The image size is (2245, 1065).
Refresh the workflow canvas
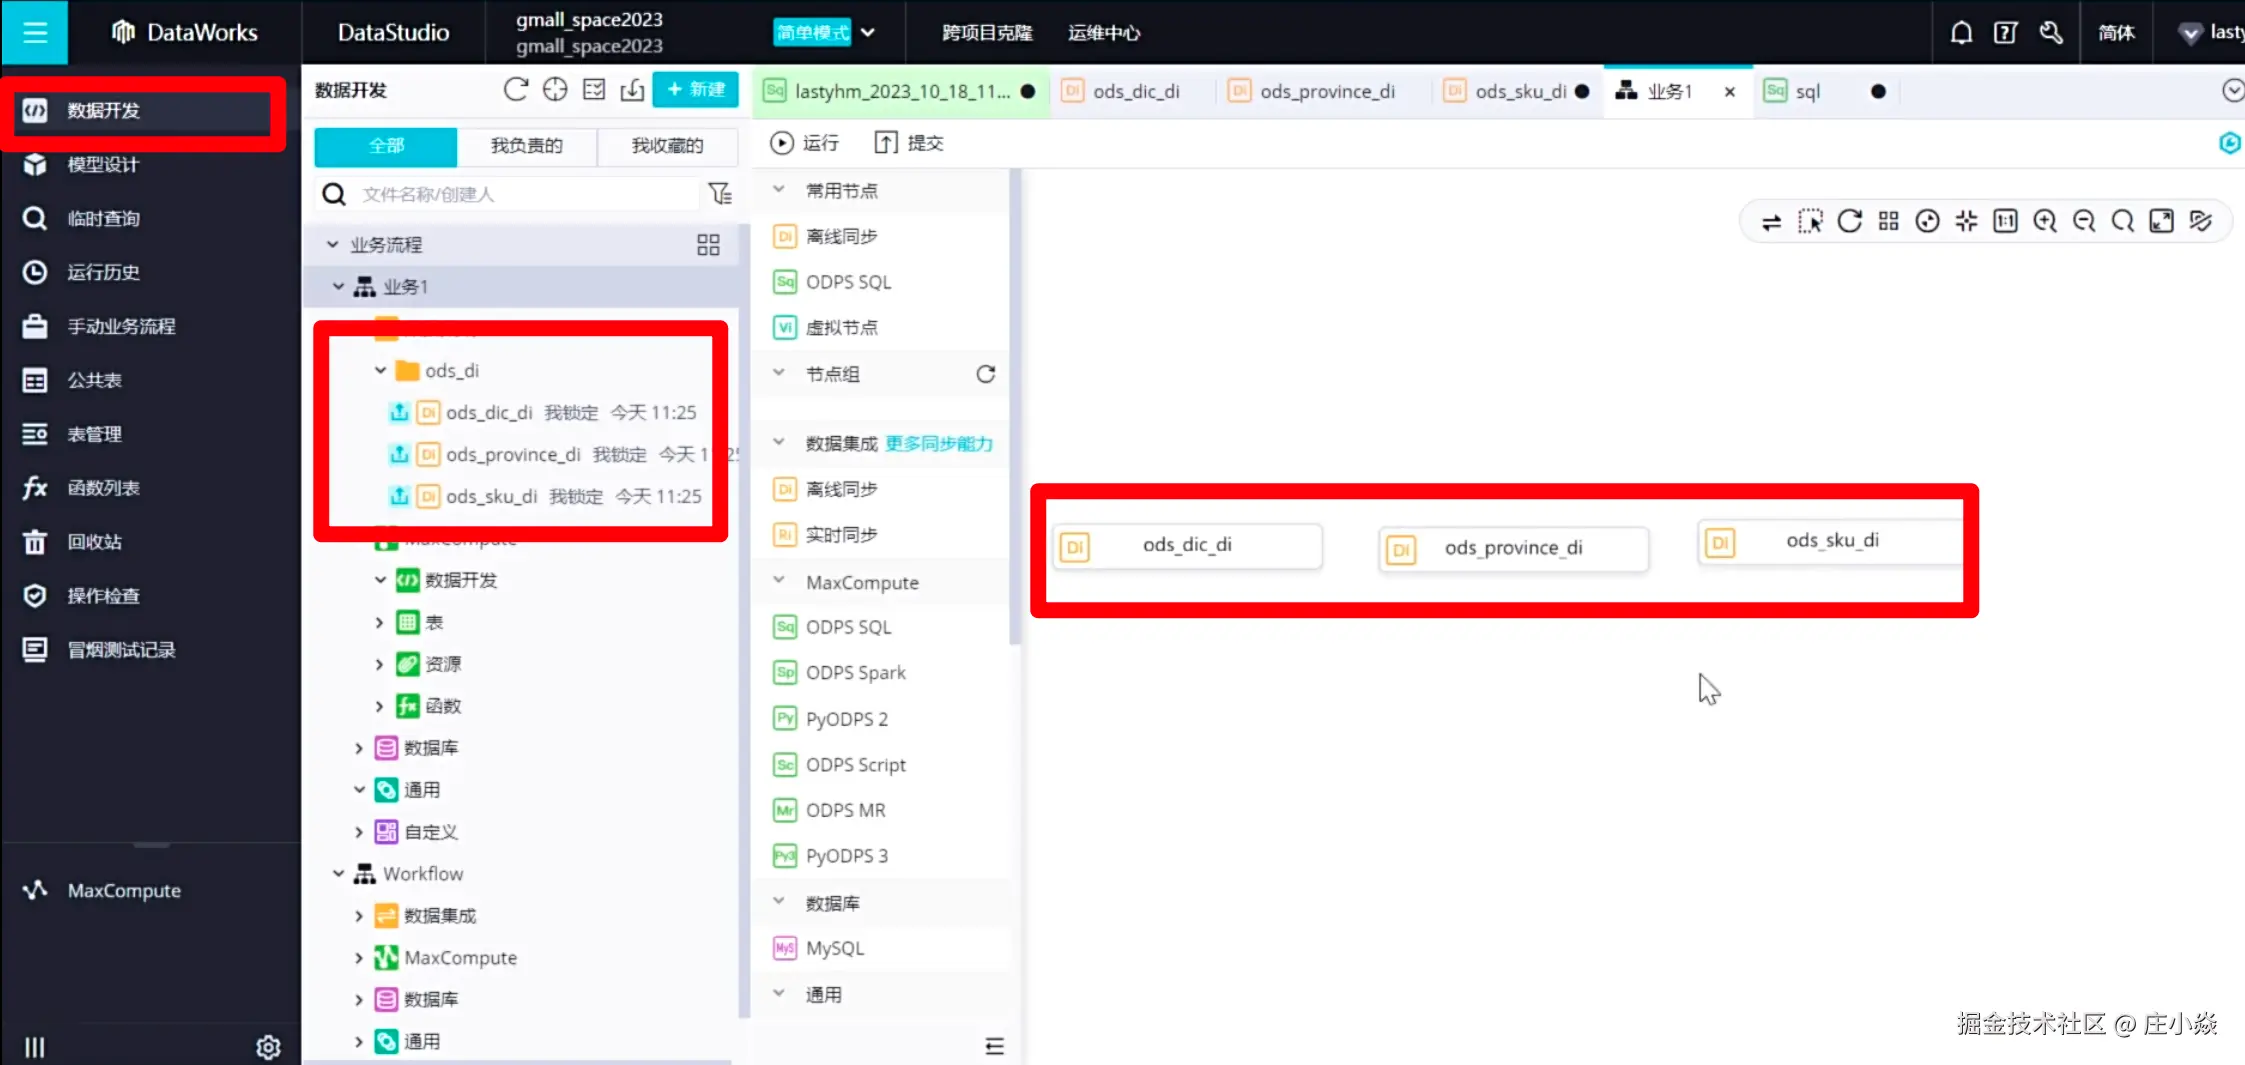1849,222
